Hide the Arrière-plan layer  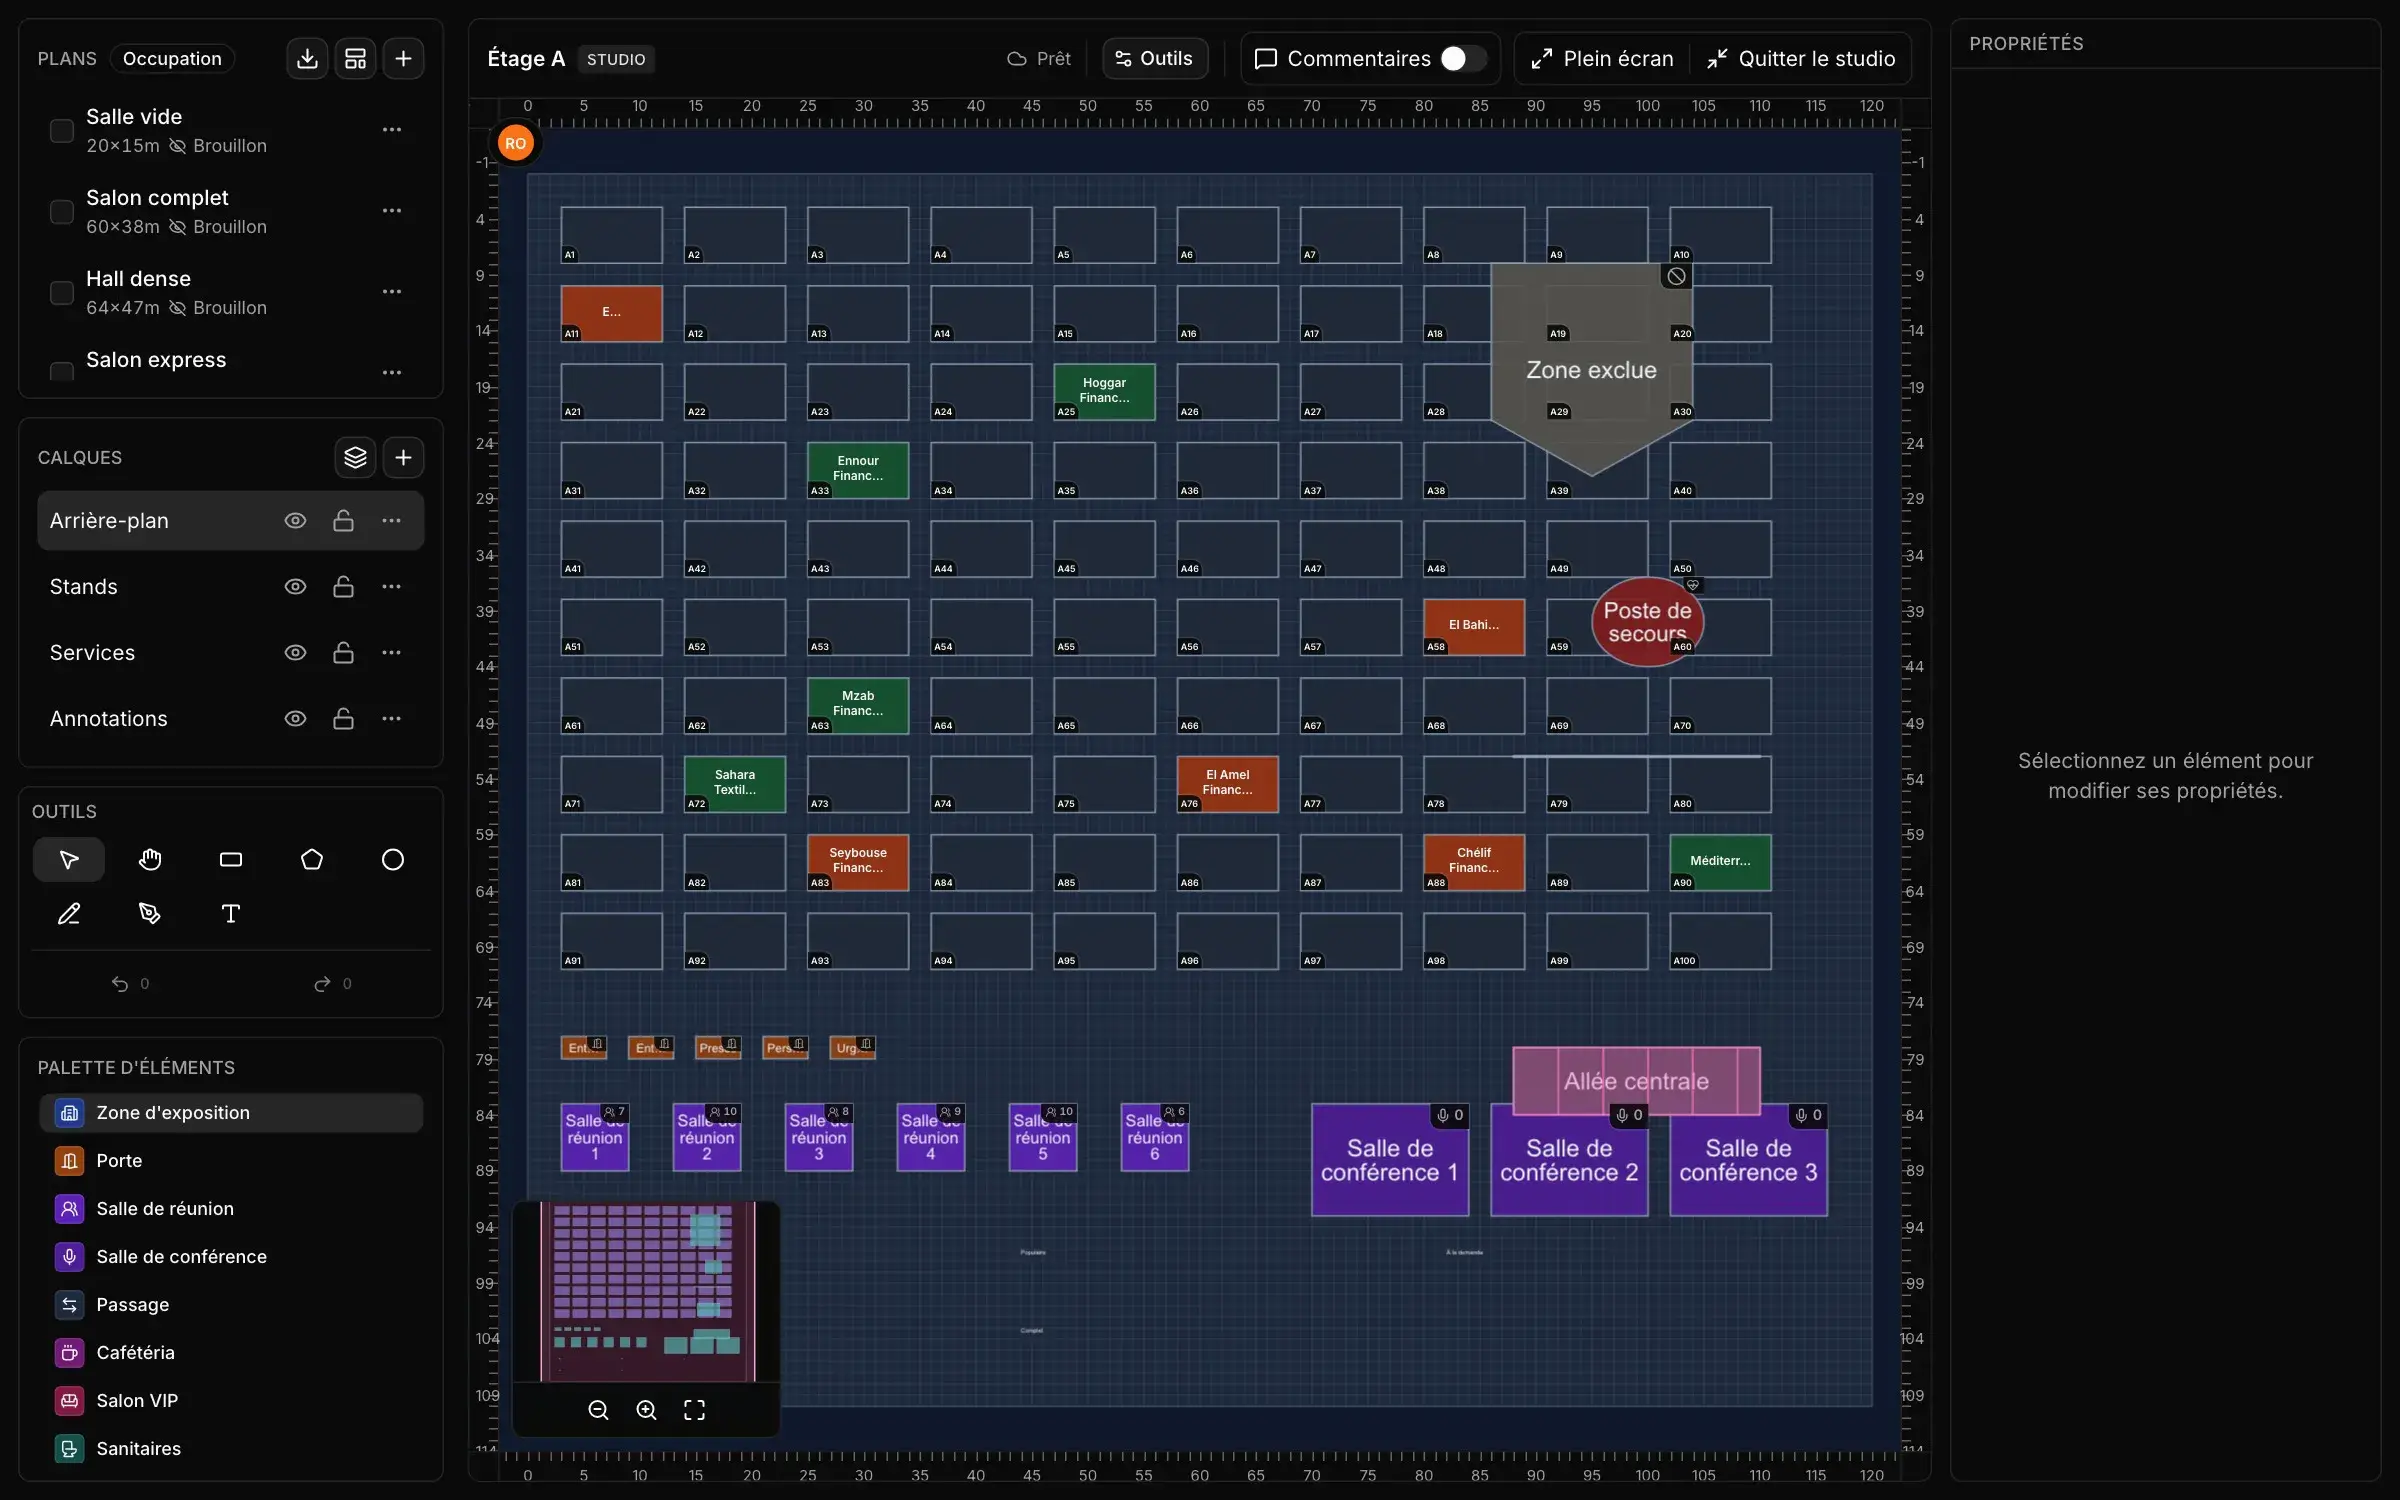pos(295,521)
